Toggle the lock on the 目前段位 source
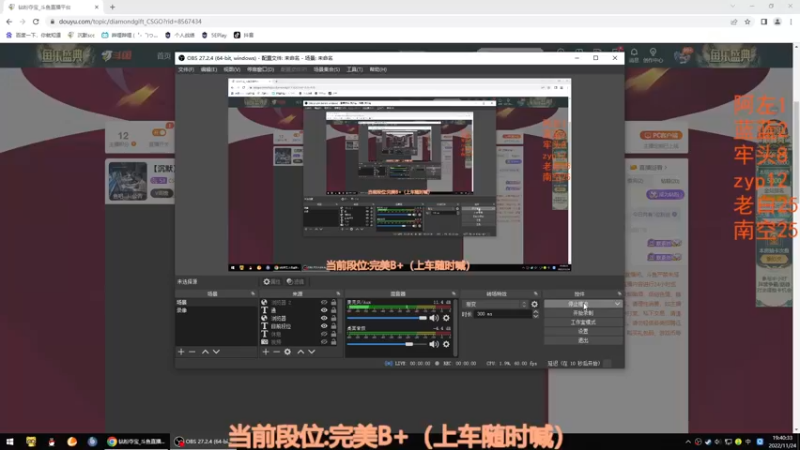Image resolution: width=800 pixels, height=450 pixels. 334,326
